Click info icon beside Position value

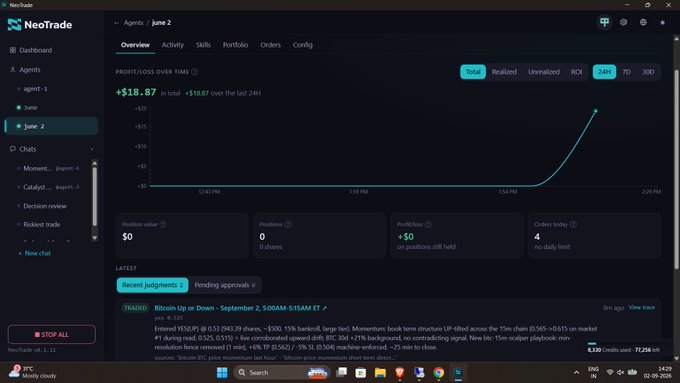(163, 224)
